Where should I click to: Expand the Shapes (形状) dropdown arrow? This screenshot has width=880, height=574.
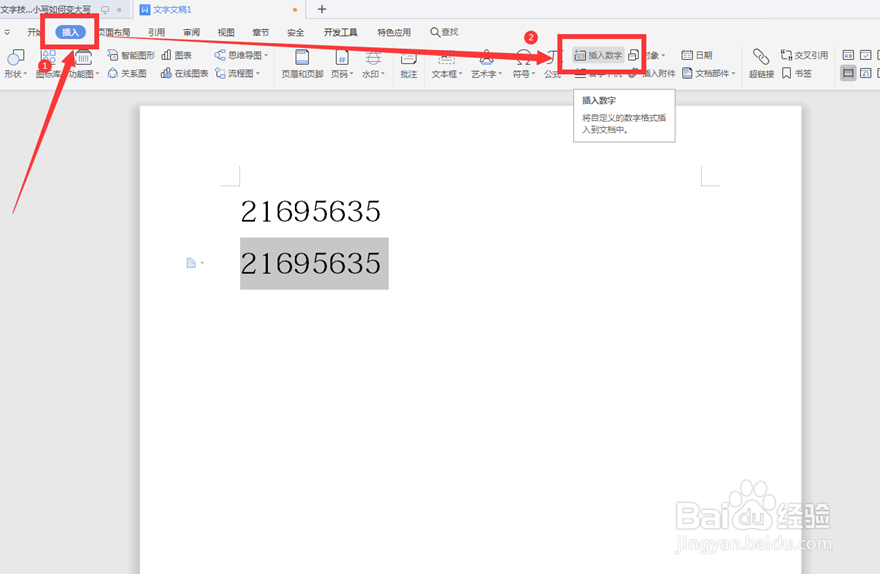(25, 74)
